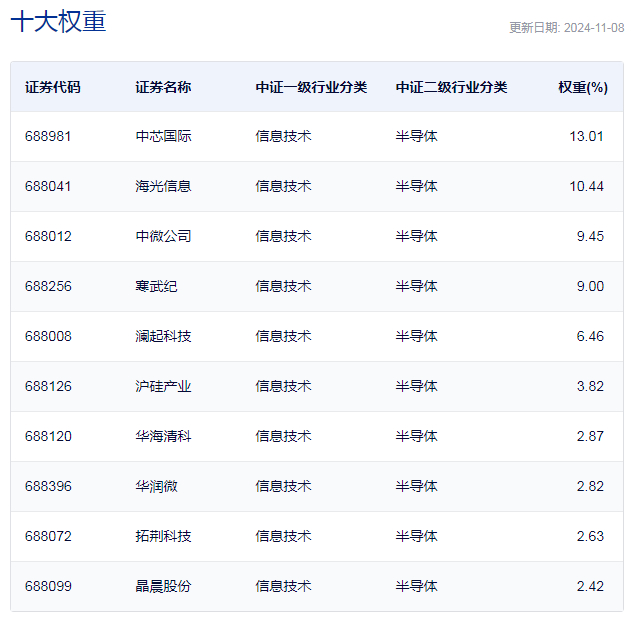Click the 证券代码 column header

click(53, 87)
